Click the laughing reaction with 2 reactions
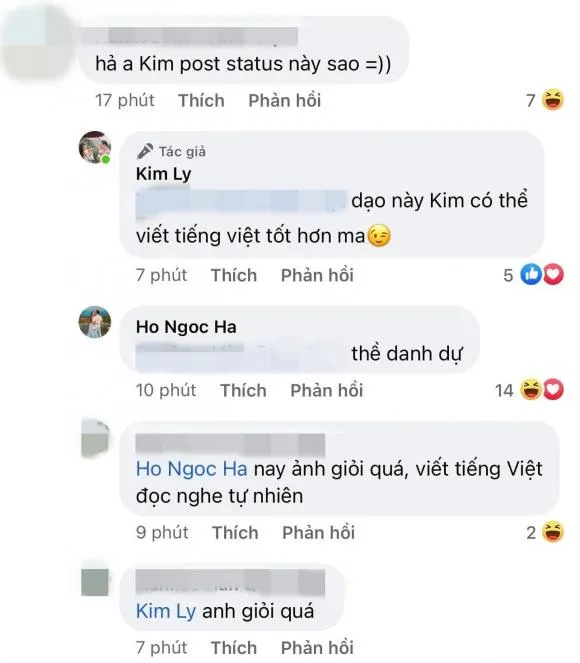 [553, 532]
